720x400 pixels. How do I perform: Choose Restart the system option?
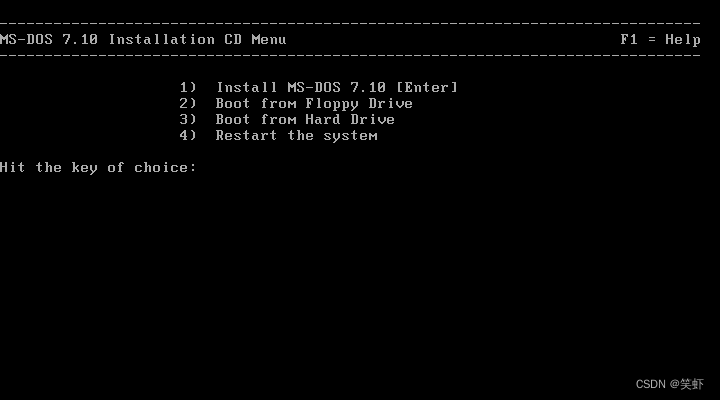(x=278, y=135)
